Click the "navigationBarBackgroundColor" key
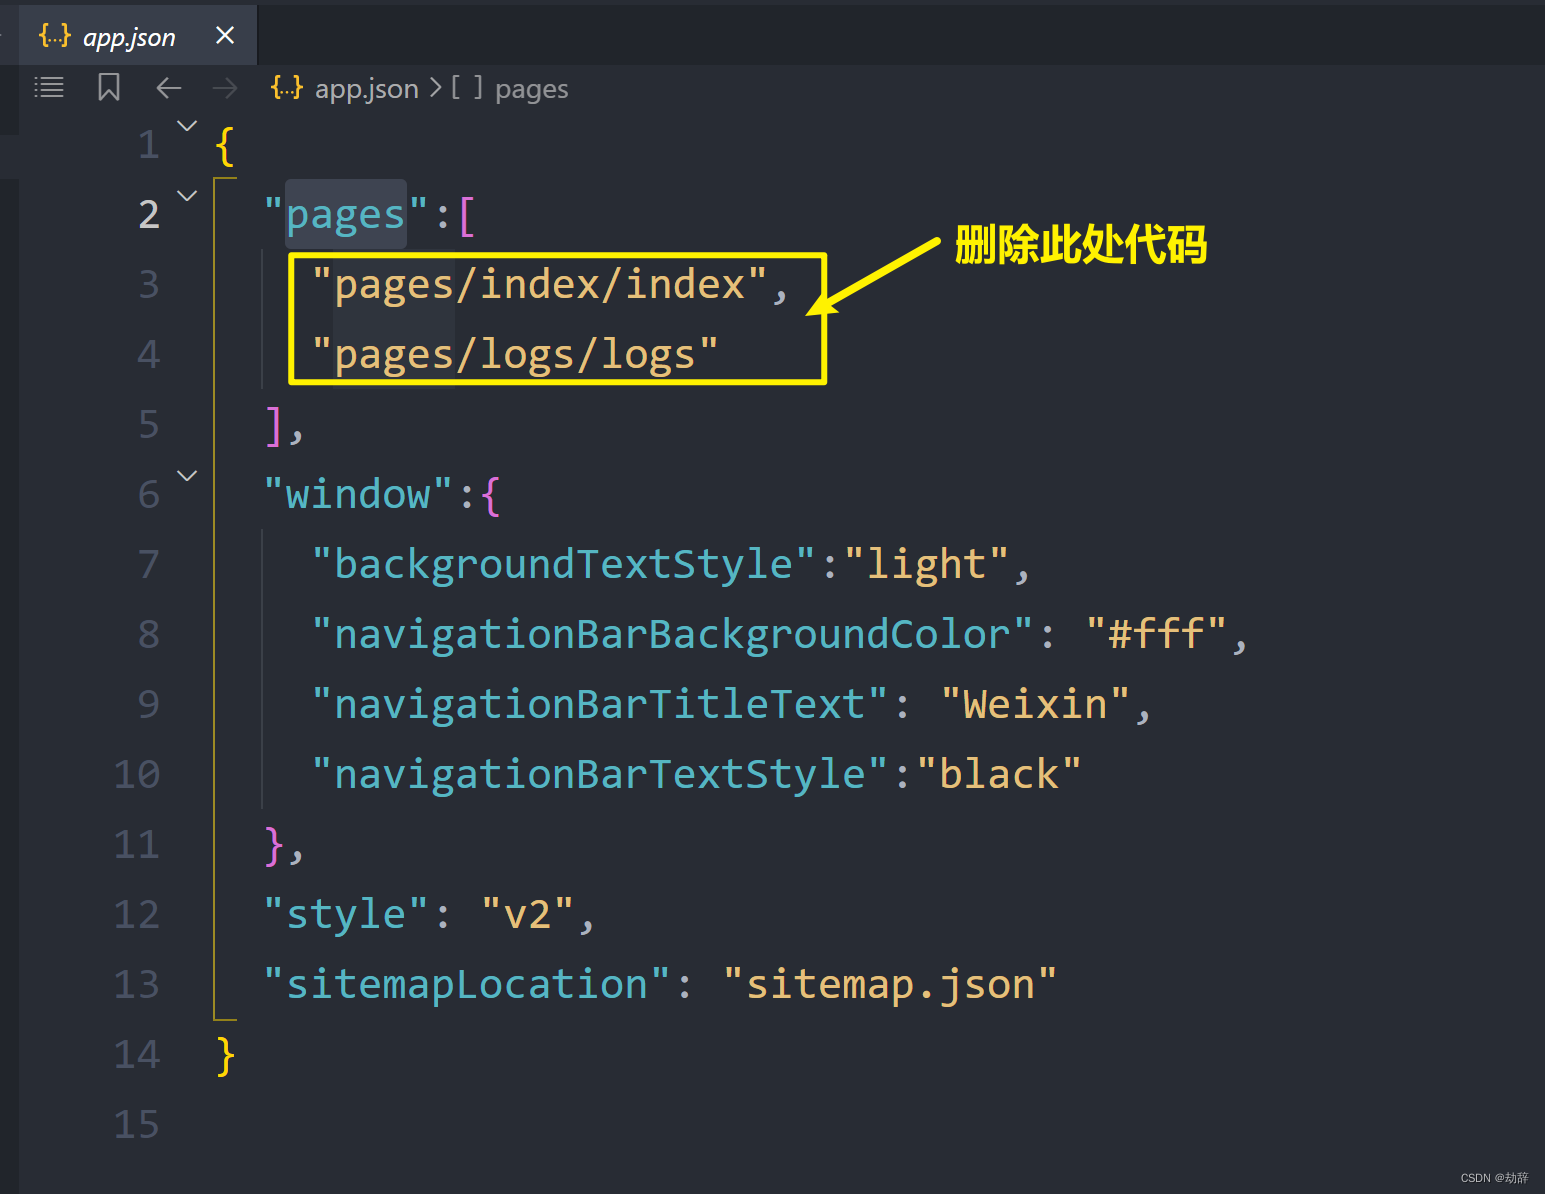 click(x=672, y=635)
